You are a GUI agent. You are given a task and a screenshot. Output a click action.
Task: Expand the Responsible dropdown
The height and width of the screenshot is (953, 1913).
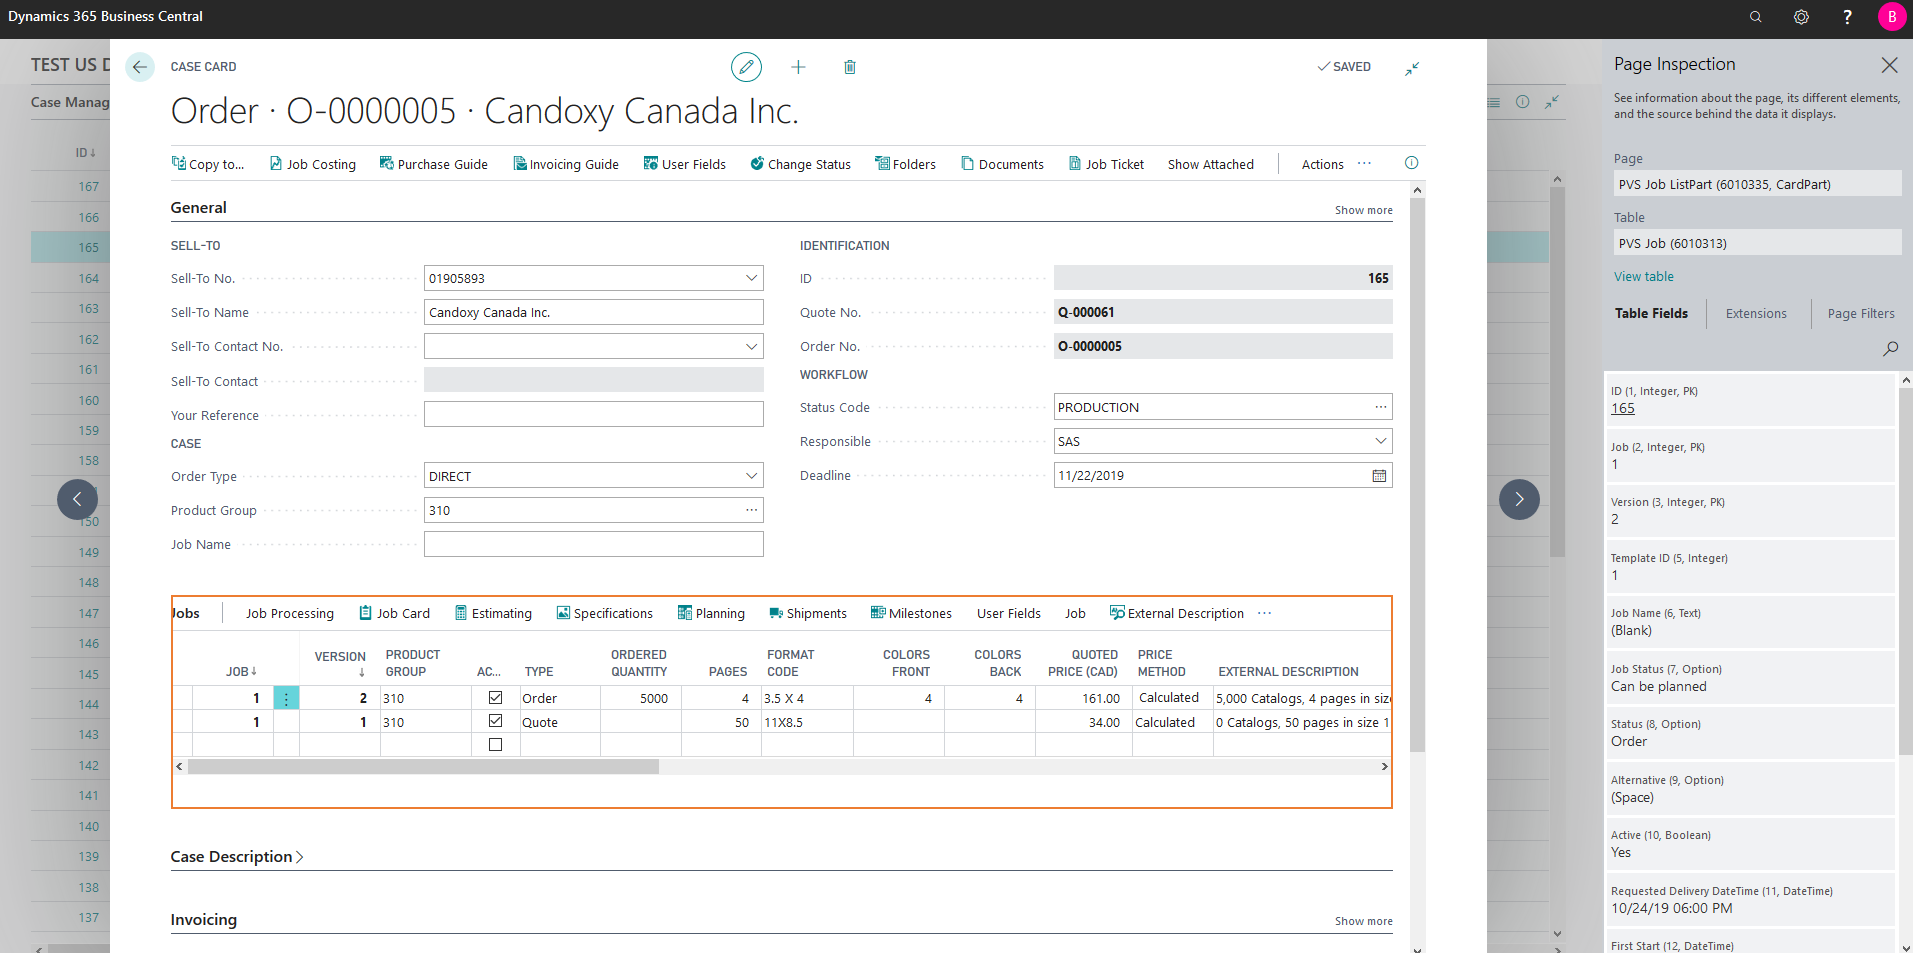1381,441
